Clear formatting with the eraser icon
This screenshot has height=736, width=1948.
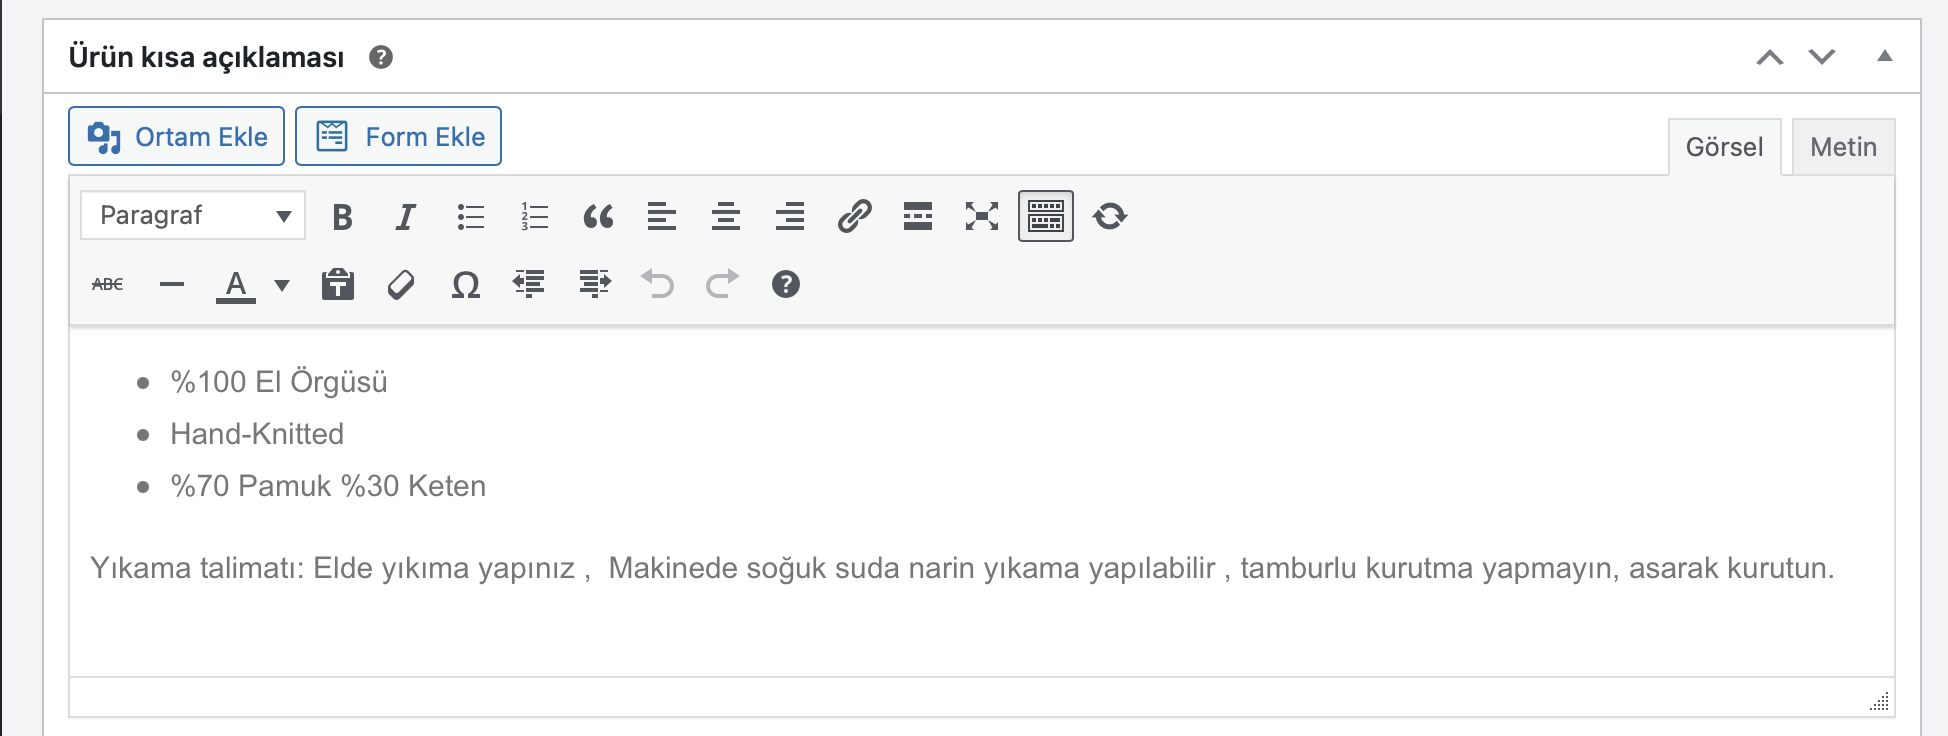(401, 285)
